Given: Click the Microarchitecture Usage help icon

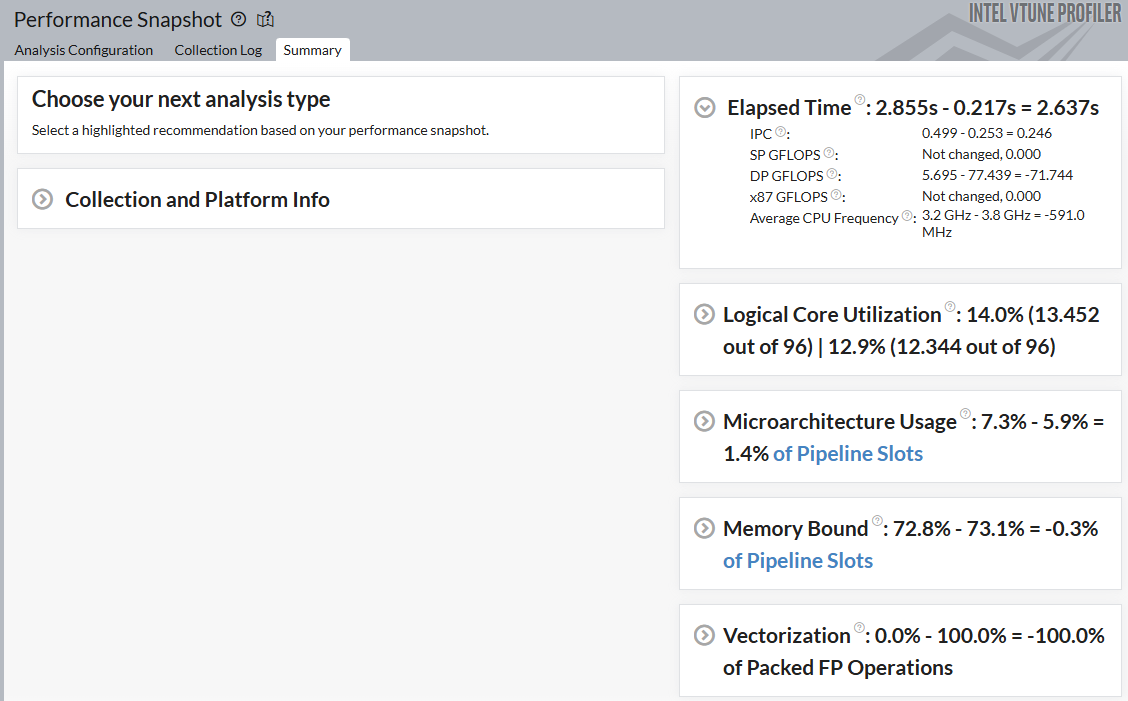Looking at the screenshot, I should tap(965, 414).
